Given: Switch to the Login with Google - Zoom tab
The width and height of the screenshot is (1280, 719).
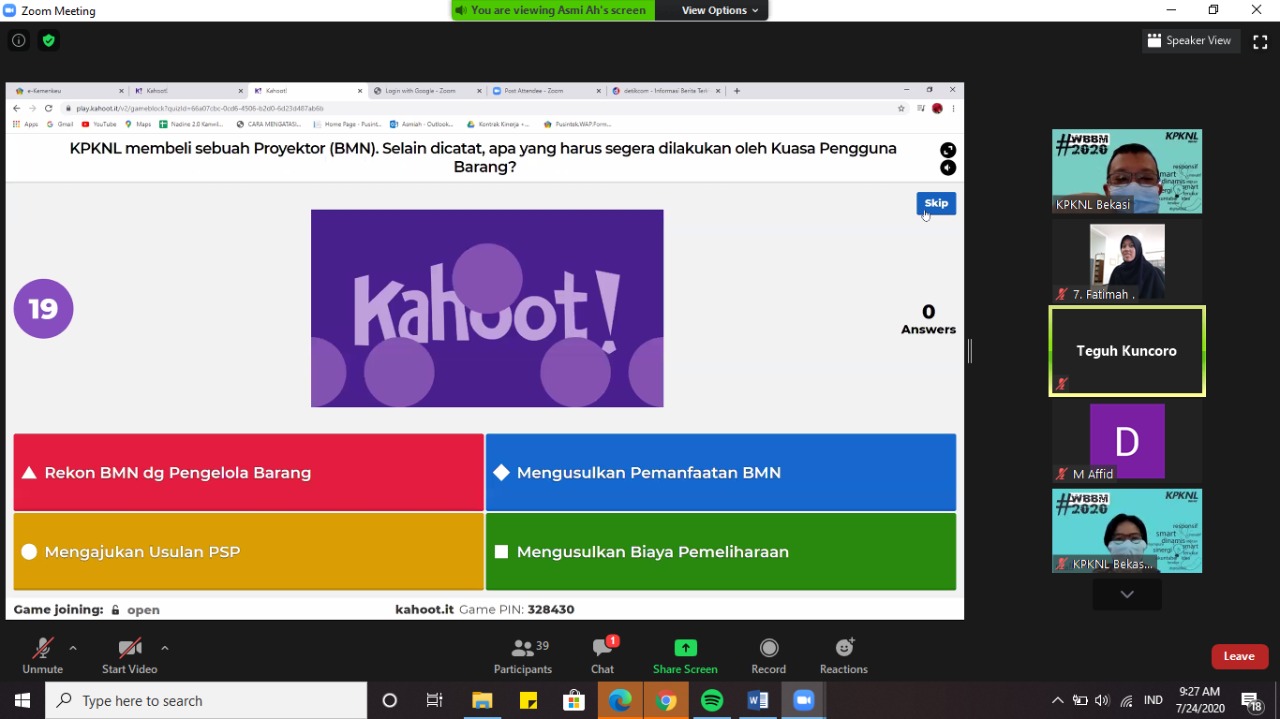Looking at the screenshot, I should pyautogui.click(x=426, y=91).
